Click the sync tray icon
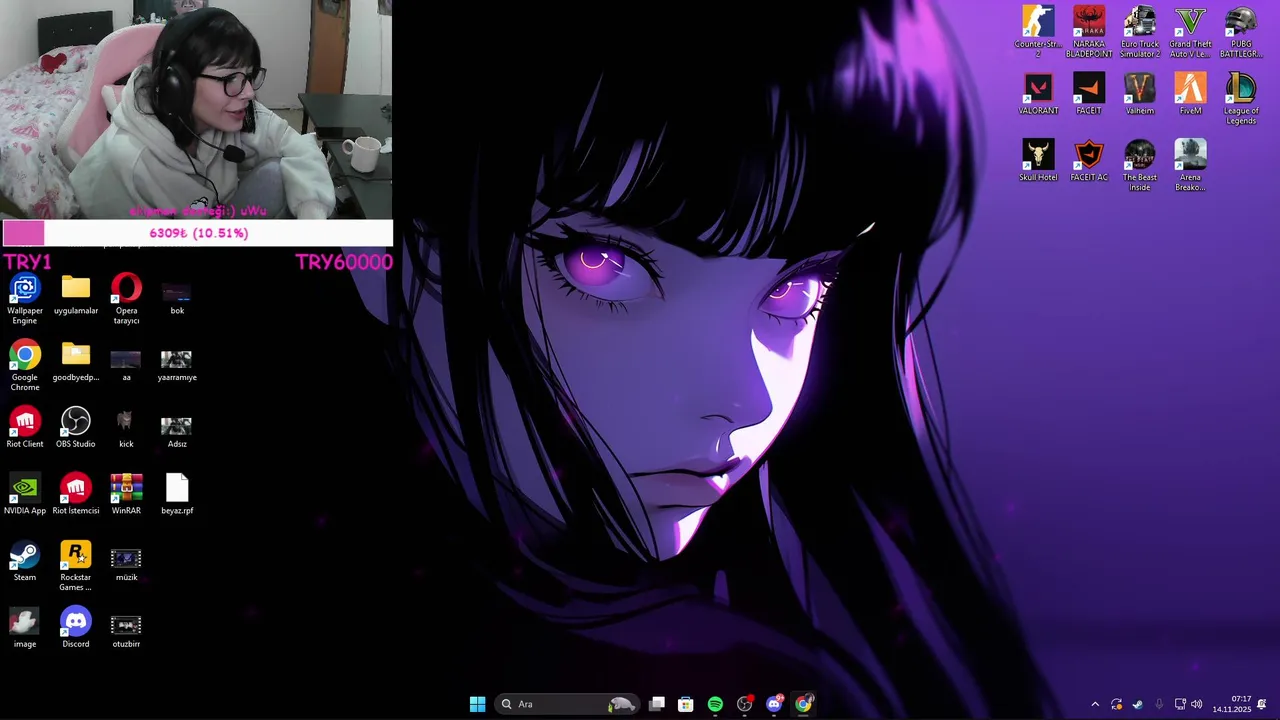Image resolution: width=1280 pixels, height=720 pixels. click(x=1117, y=704)
